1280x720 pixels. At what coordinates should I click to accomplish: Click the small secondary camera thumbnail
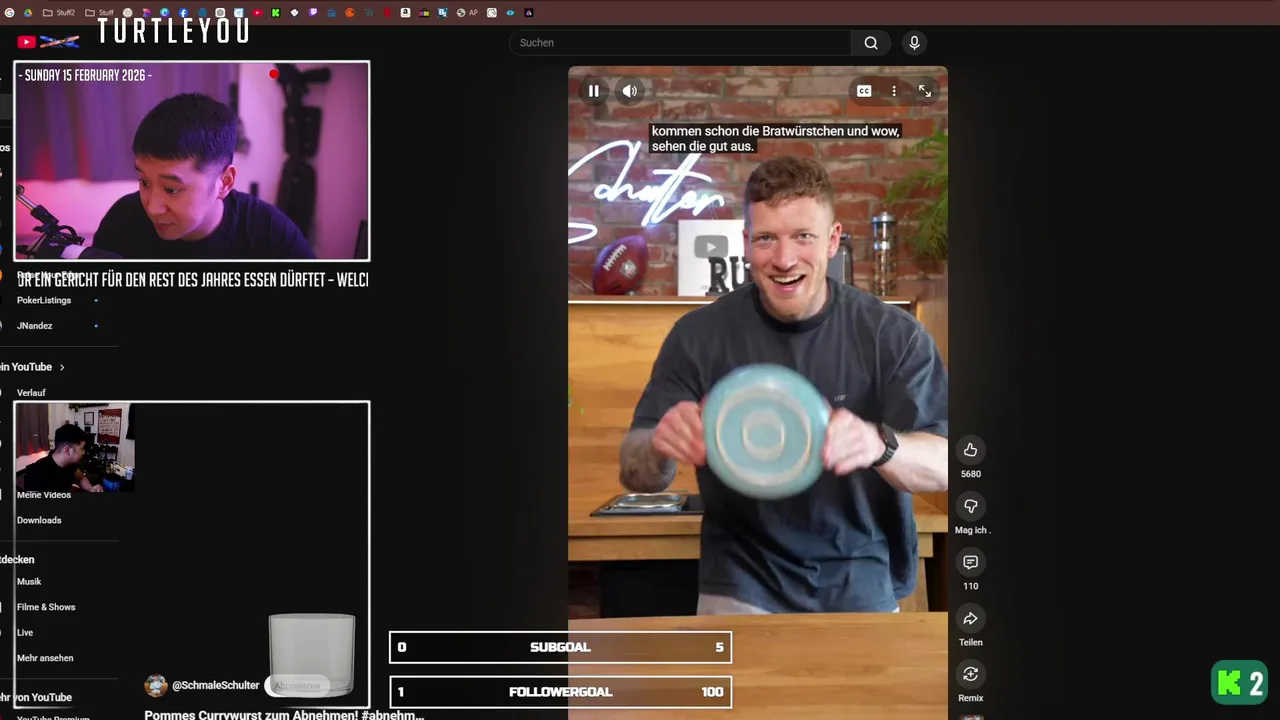pyautogui.click(x=74, y=447)
